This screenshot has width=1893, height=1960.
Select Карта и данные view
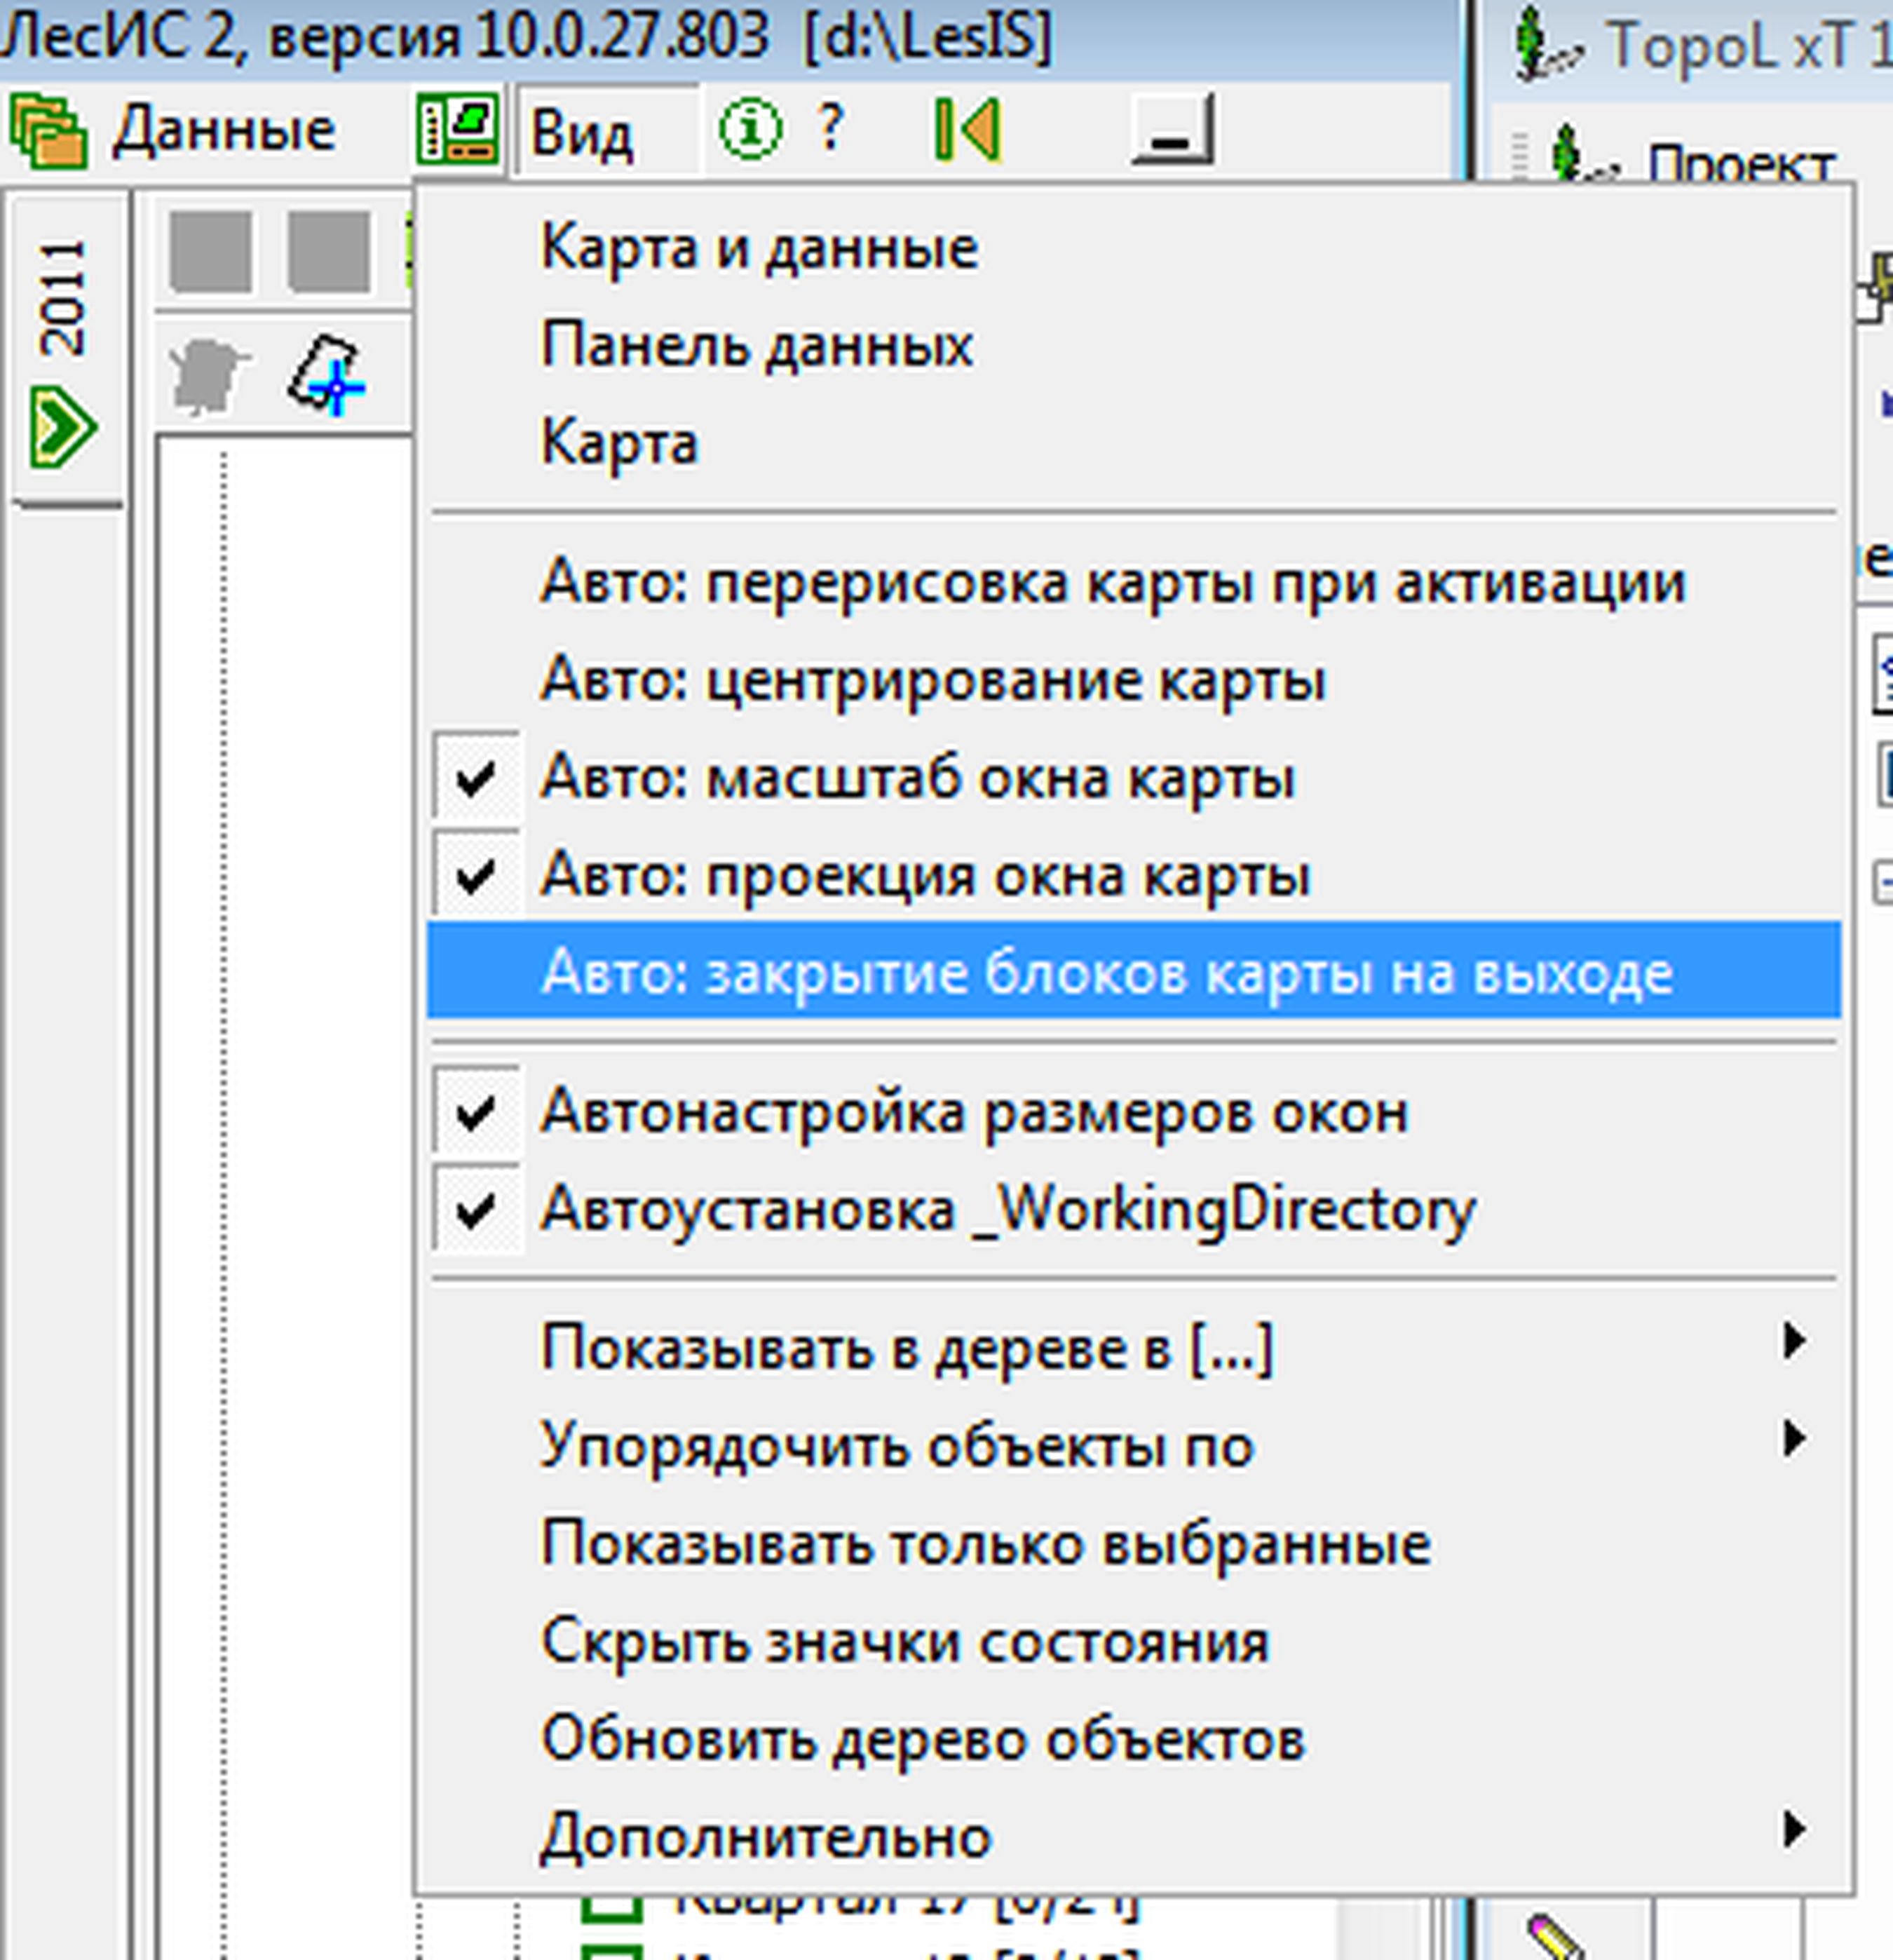1134,248
